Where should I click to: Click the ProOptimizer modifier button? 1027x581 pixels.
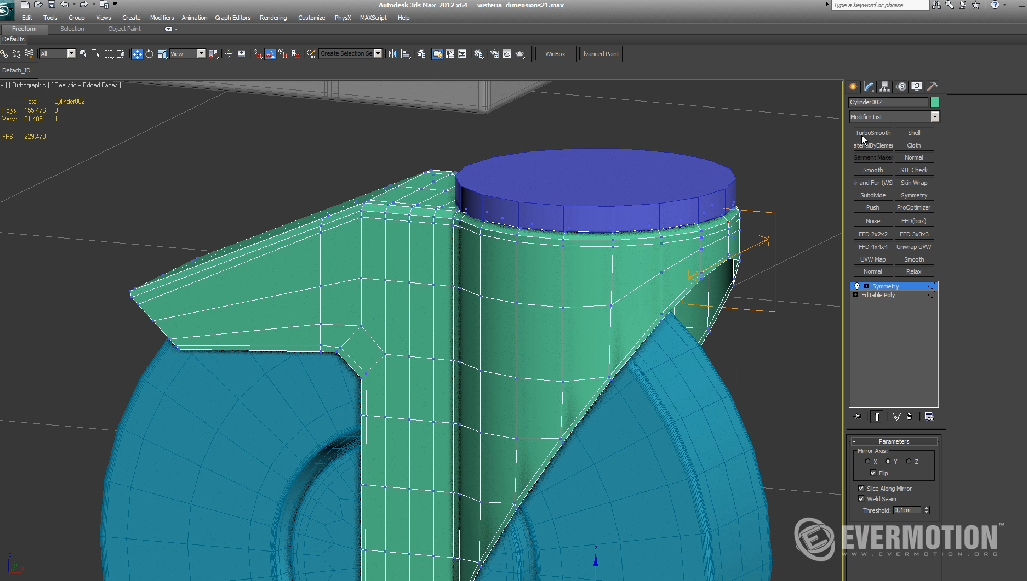[914, 208]
